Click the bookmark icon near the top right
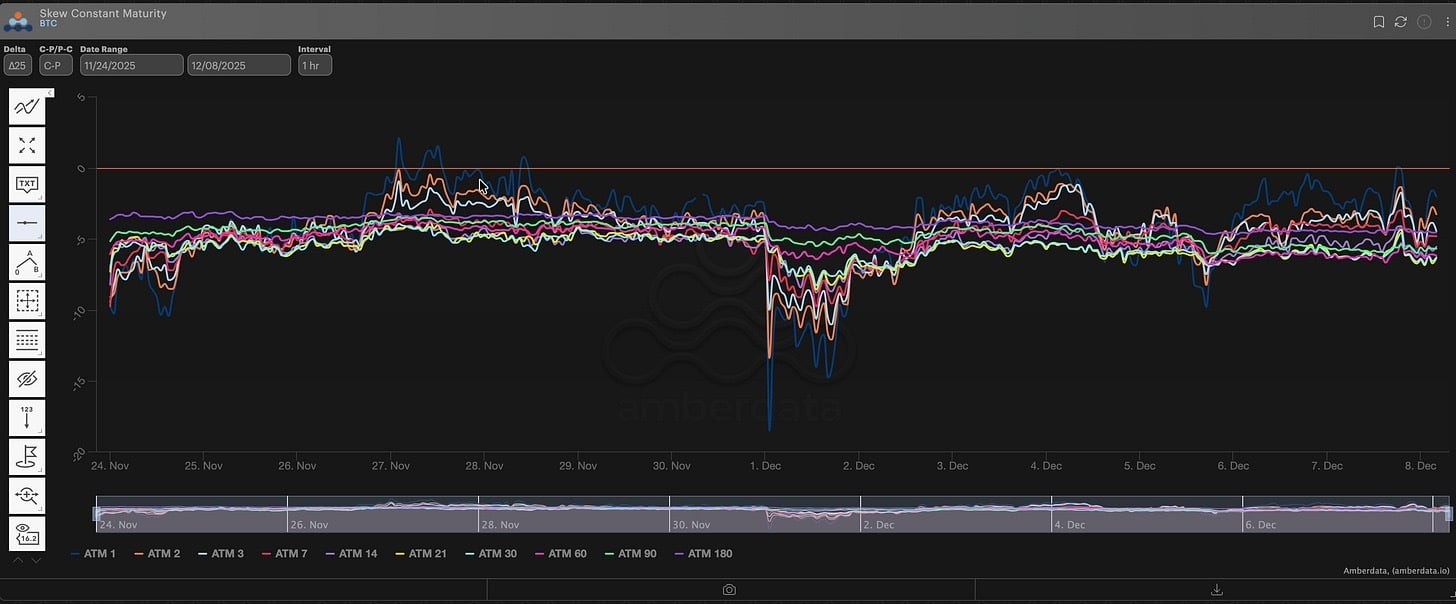1456x604 pixels. (1377, 21)
